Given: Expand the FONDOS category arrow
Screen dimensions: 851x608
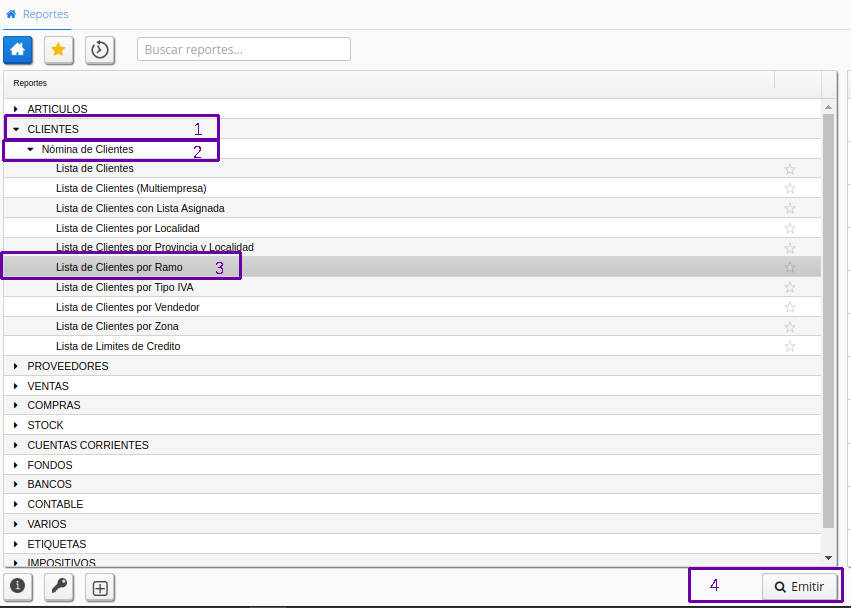Looking at the screenshot, I should (16, 465).
